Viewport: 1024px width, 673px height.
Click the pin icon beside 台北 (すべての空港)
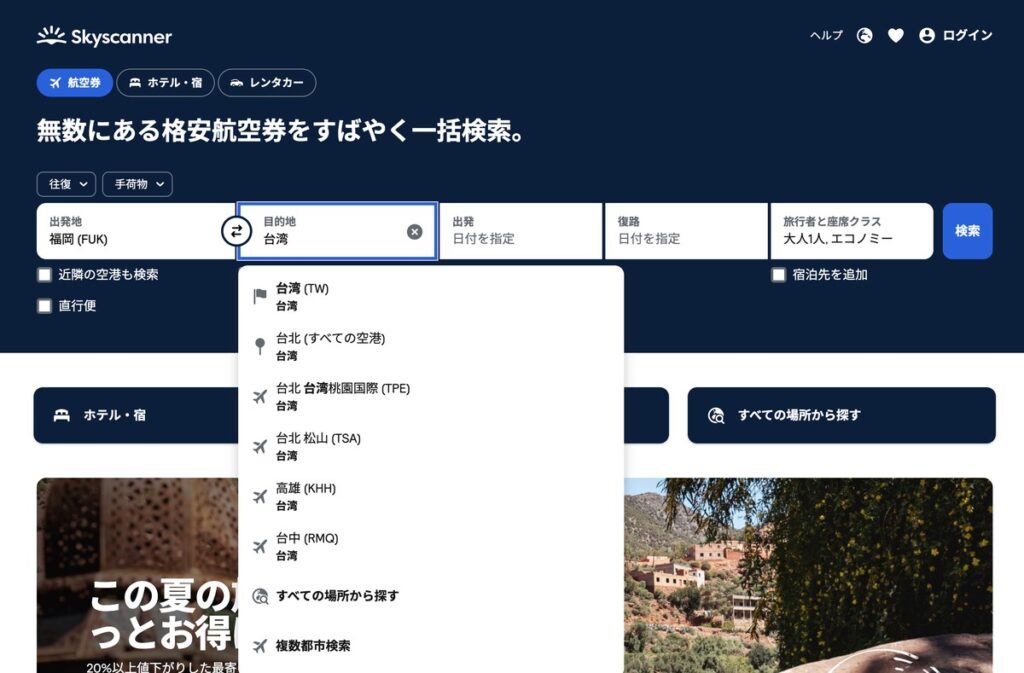click(x=260, y=346)
